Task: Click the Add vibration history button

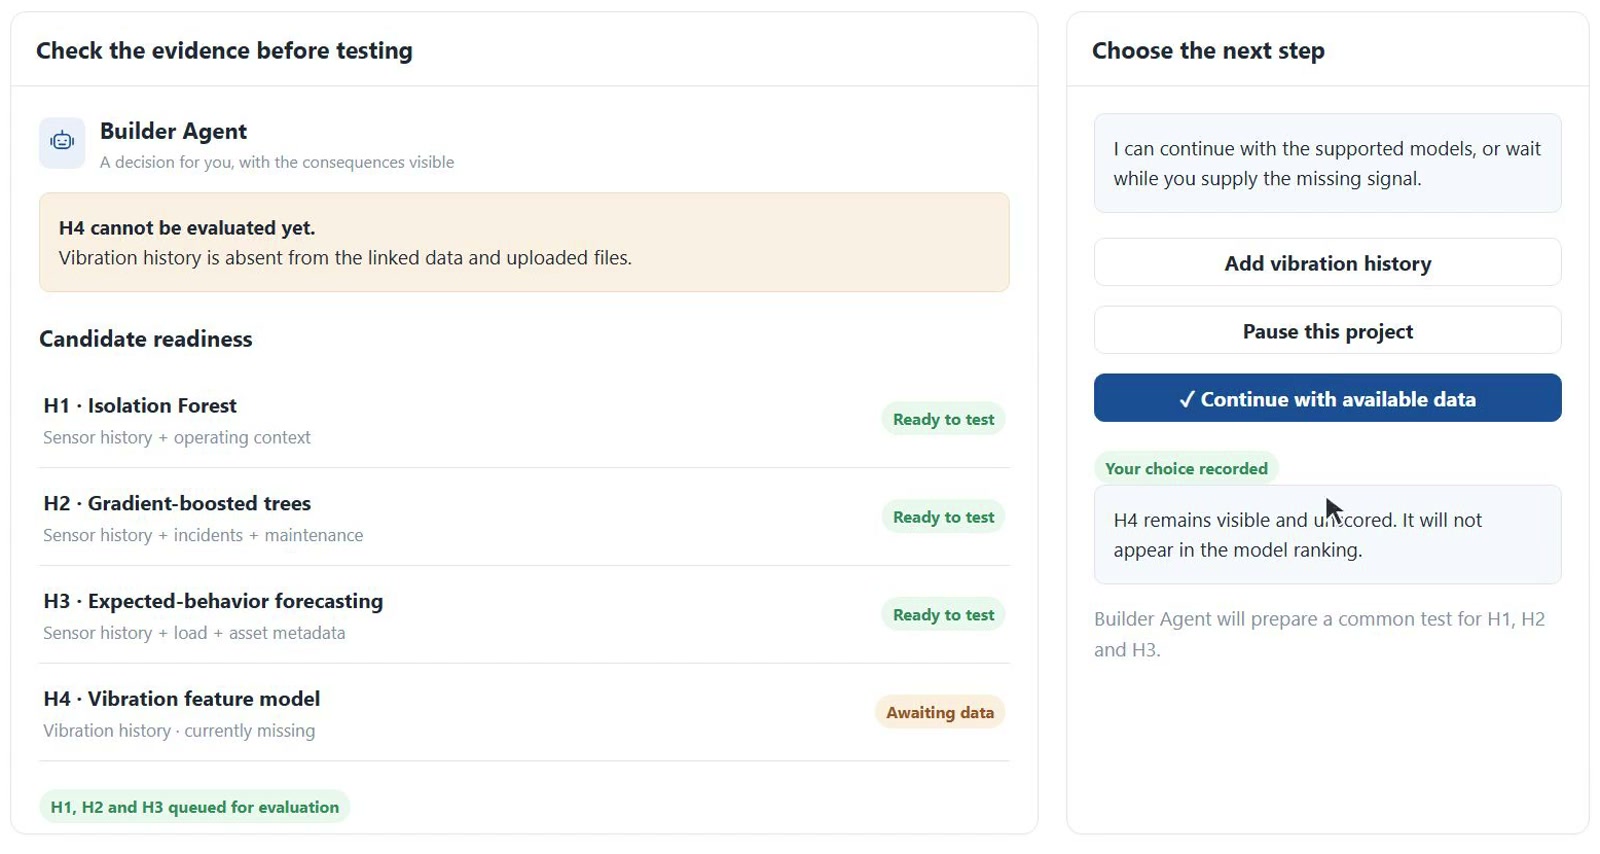Action: click(x=1327, y=263)
